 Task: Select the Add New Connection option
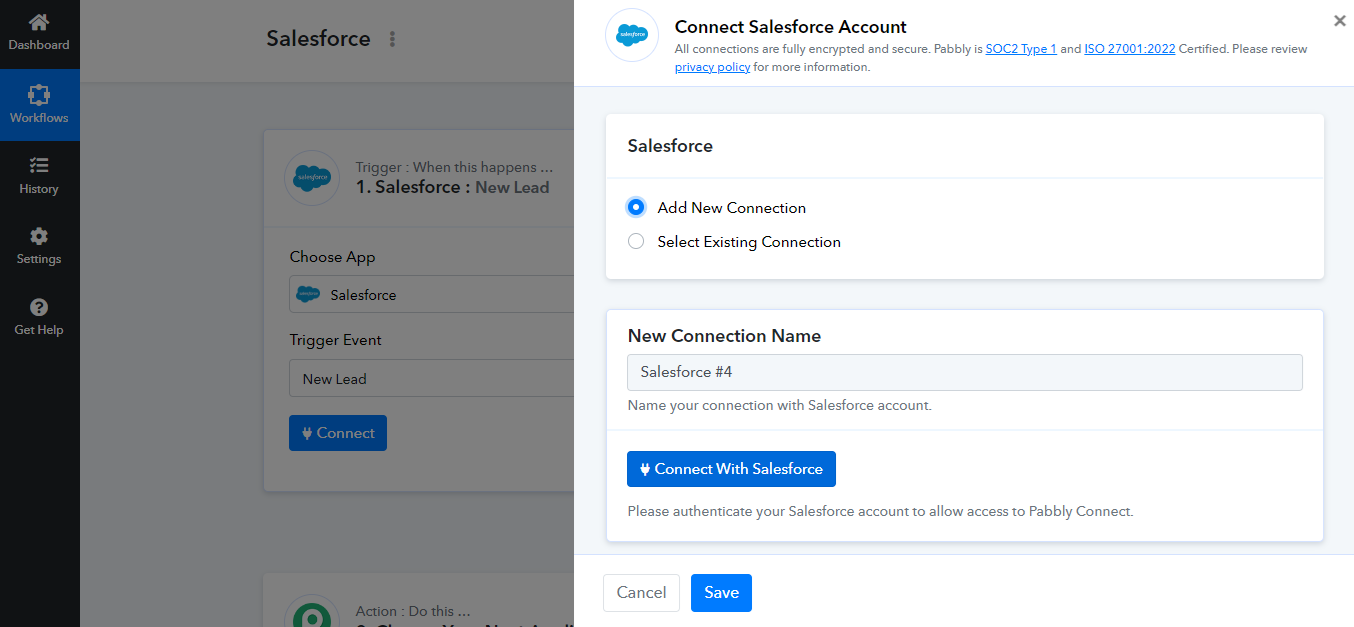(636, 207)
